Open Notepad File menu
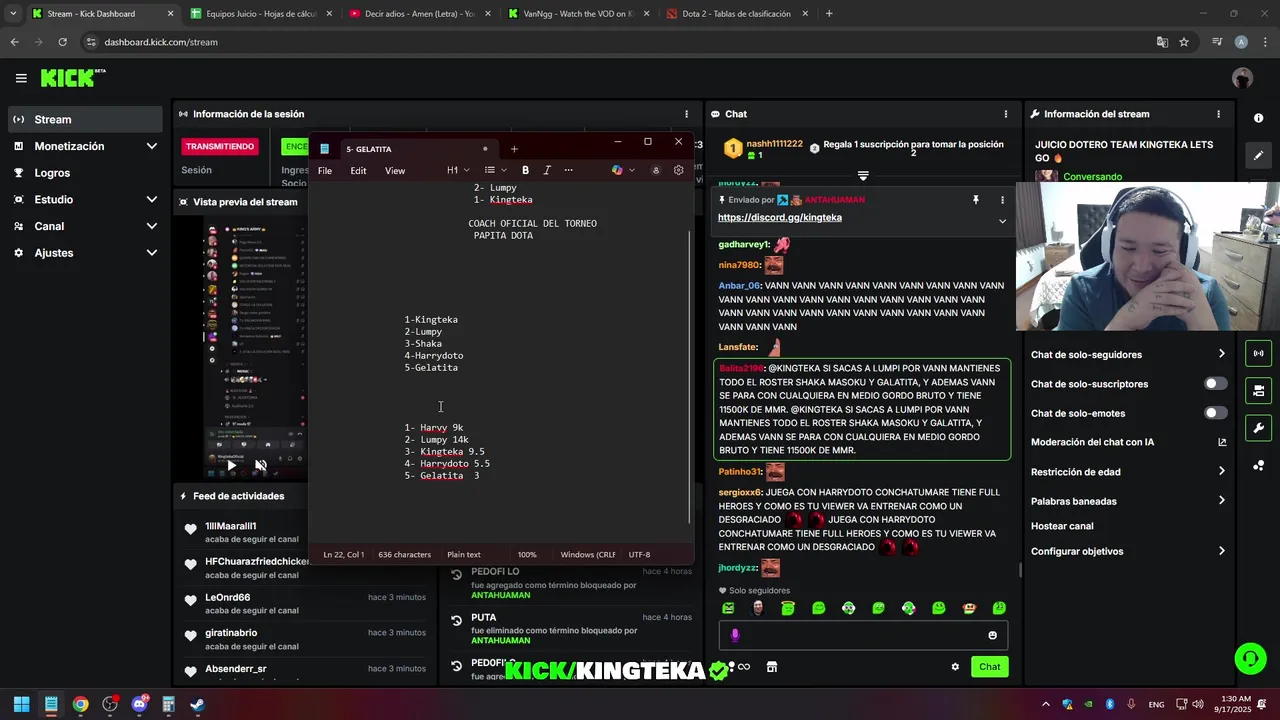1280x720 pixels. tap(325, 171)
